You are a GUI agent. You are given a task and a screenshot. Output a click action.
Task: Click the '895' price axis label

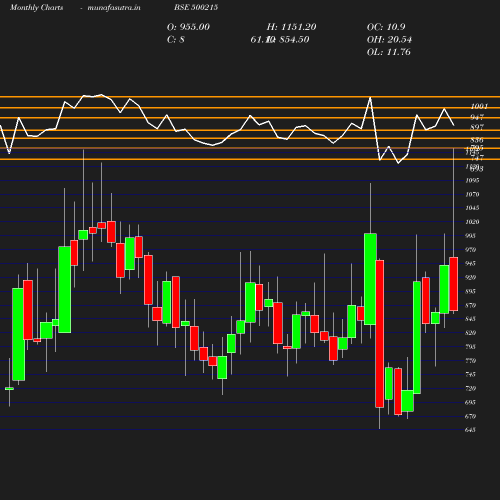pos(470,292)
